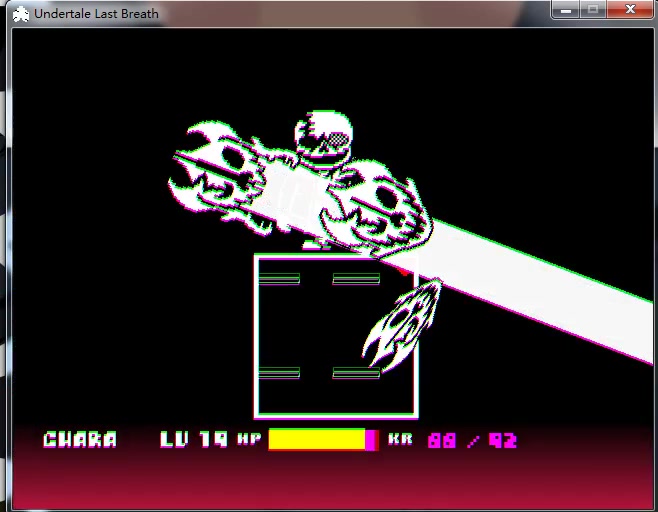Click the window title 'Undertale Last Breath'
Screen dimensions: 658x512
96,14
